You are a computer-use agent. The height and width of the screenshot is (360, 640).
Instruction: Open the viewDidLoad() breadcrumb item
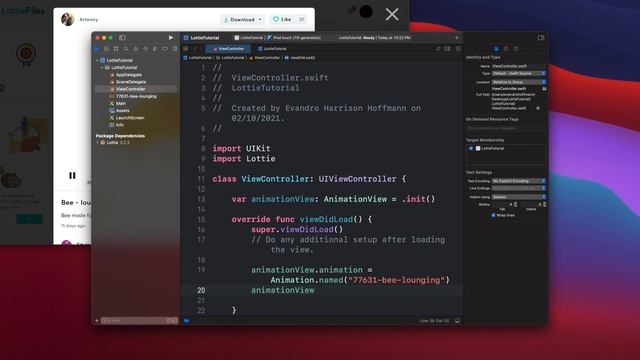300,58
